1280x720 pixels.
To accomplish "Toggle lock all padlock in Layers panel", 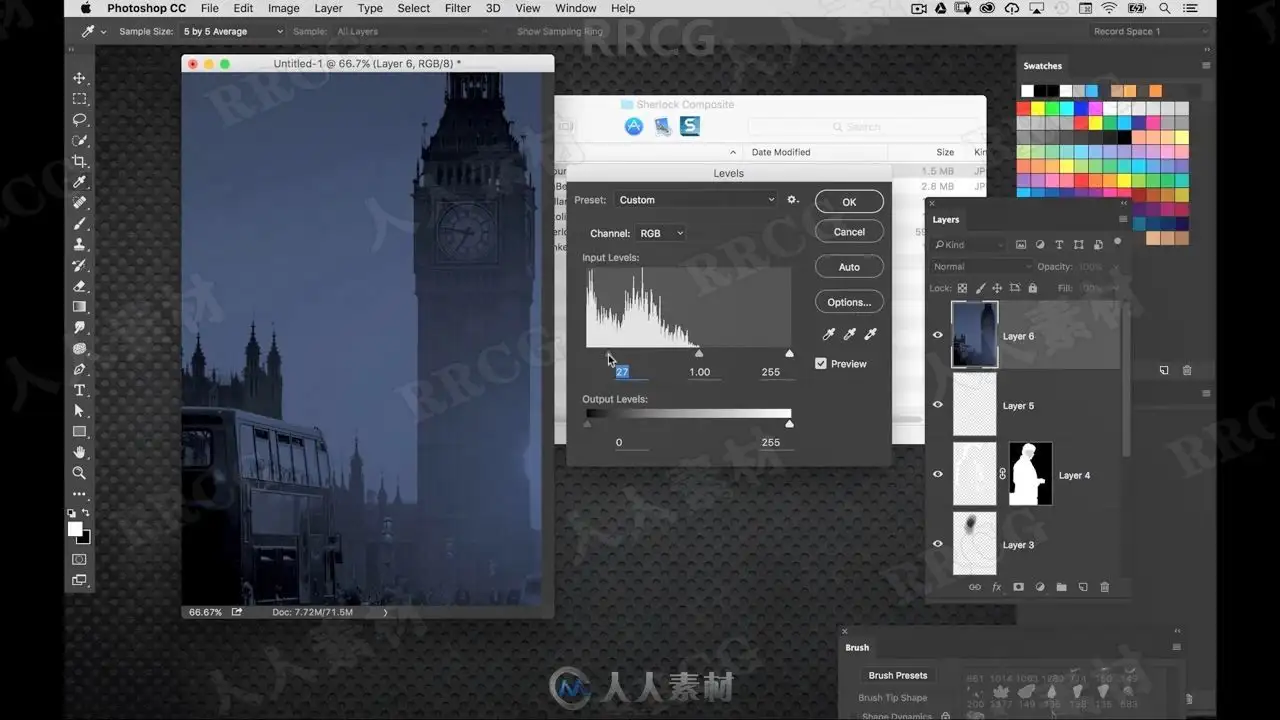I will point(1032,288).
